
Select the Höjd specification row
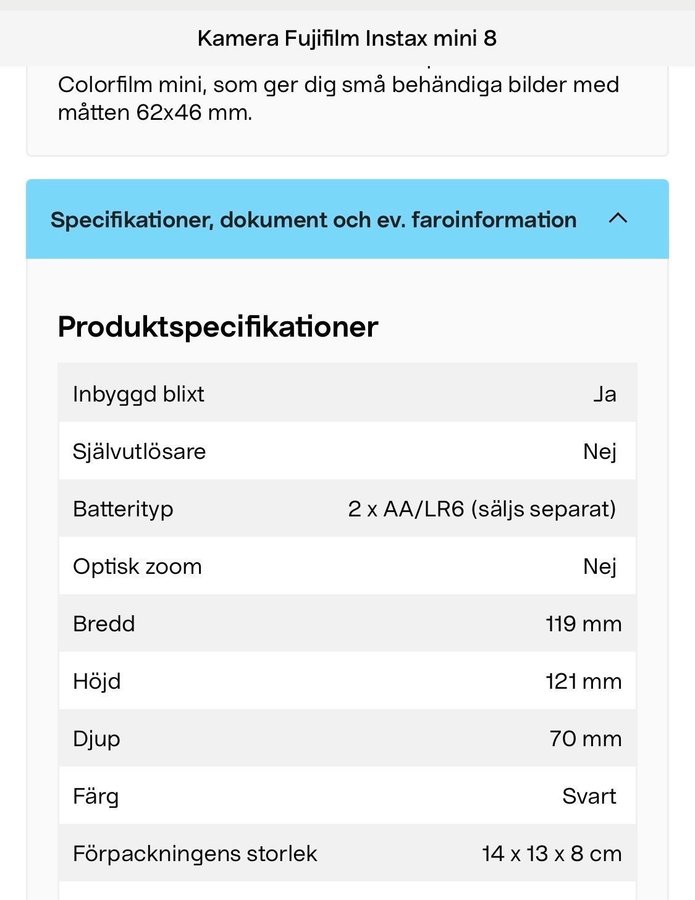coord(347,682)
